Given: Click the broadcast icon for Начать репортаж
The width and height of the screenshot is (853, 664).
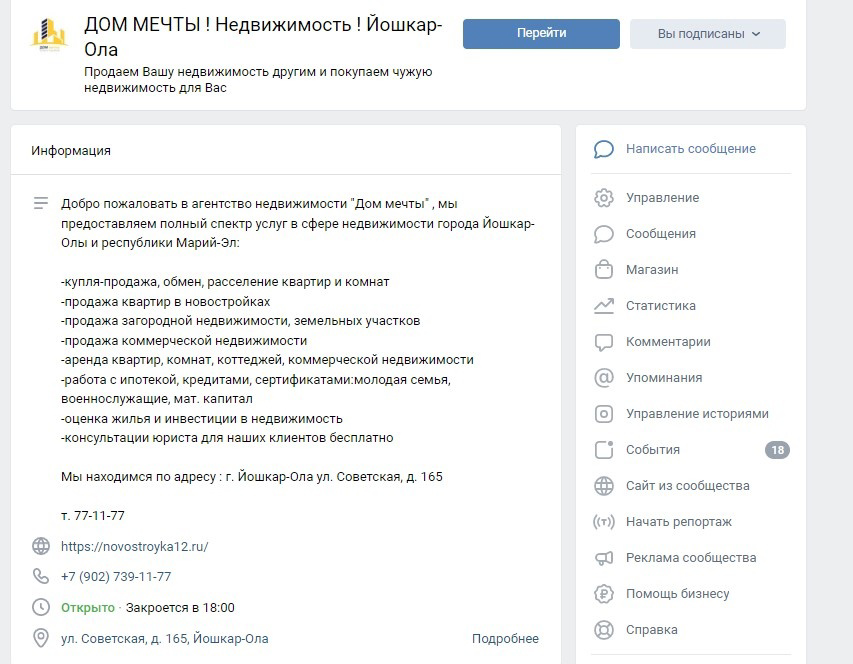Looking at the screenshot, I should click(603, 522).
